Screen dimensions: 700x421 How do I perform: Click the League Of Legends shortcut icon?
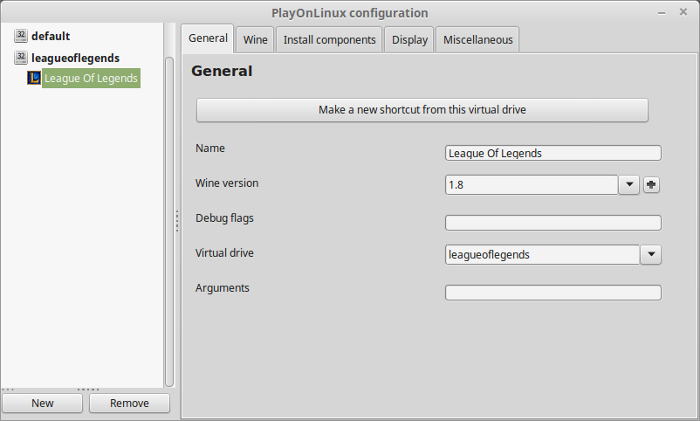click(34, 78)
